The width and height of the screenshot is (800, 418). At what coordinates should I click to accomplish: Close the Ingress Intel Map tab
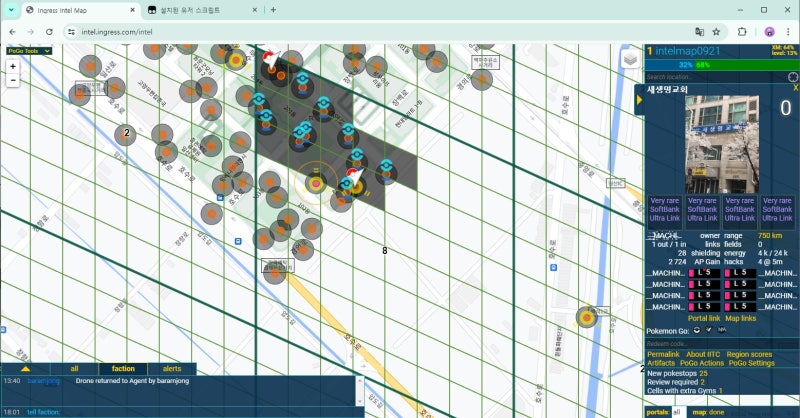pyautogui.click(x=133, y=10)
